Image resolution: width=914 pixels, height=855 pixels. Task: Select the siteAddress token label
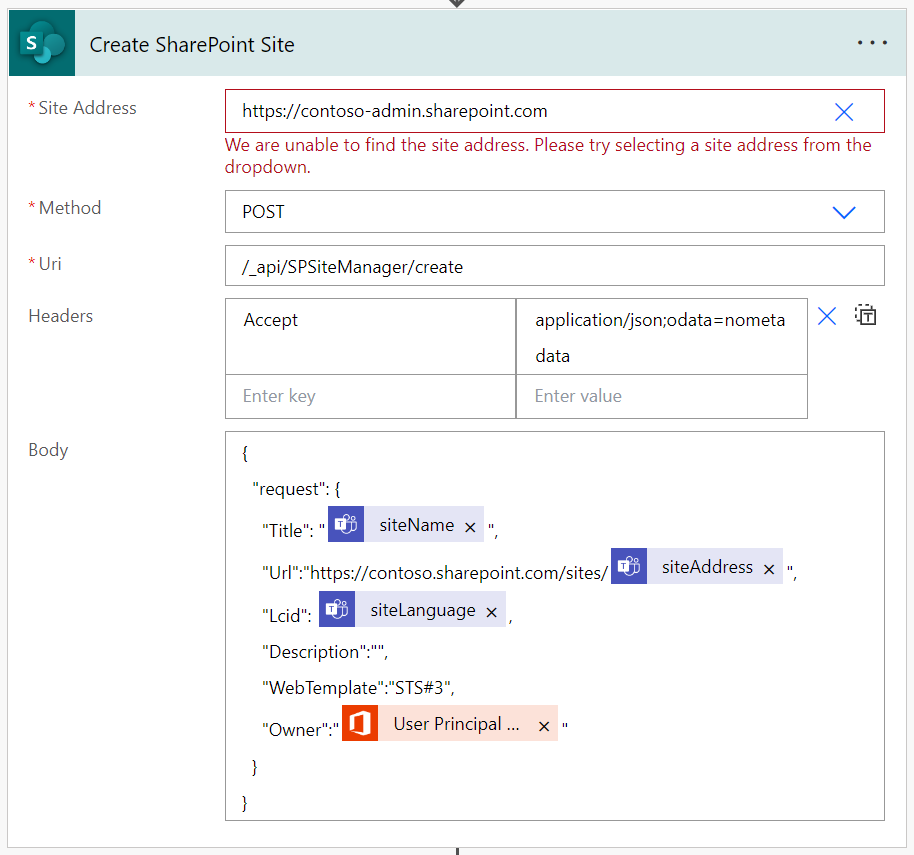pyautogui.click(x=707, y=567)
